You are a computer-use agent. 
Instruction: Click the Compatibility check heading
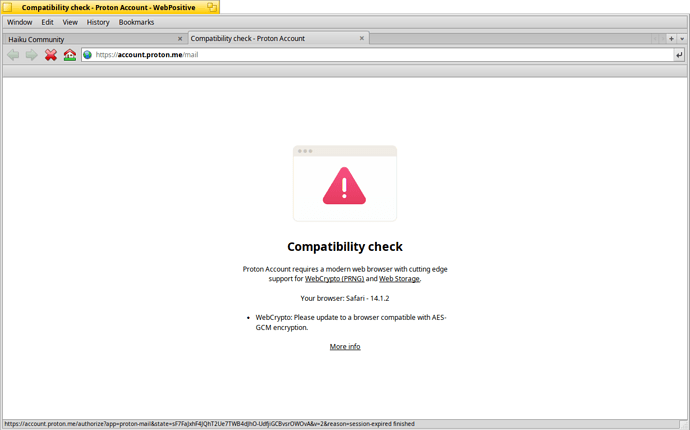tap(345, 246)
